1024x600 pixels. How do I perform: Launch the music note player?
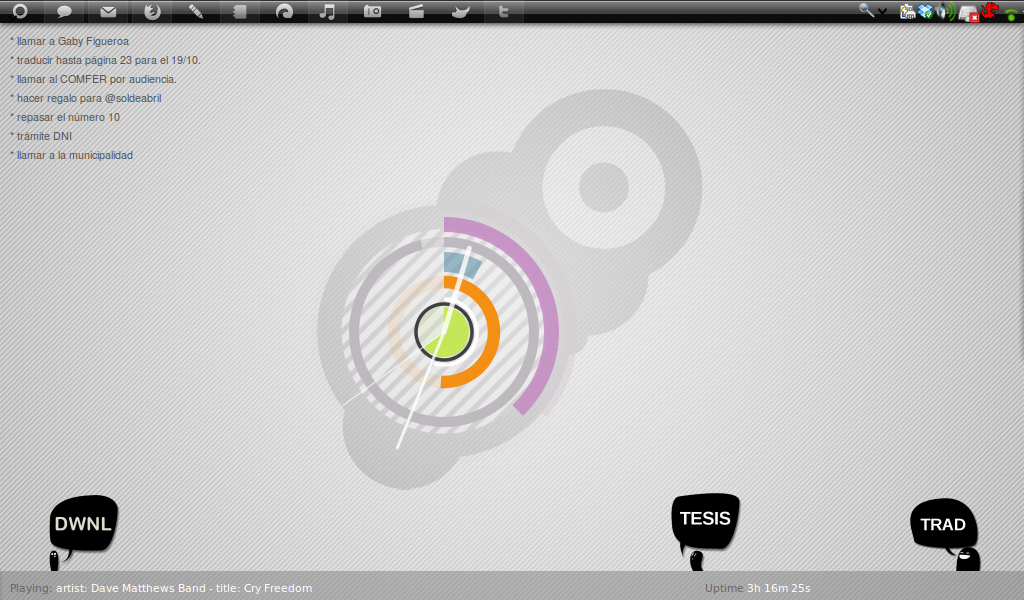[x=327, y=12]
